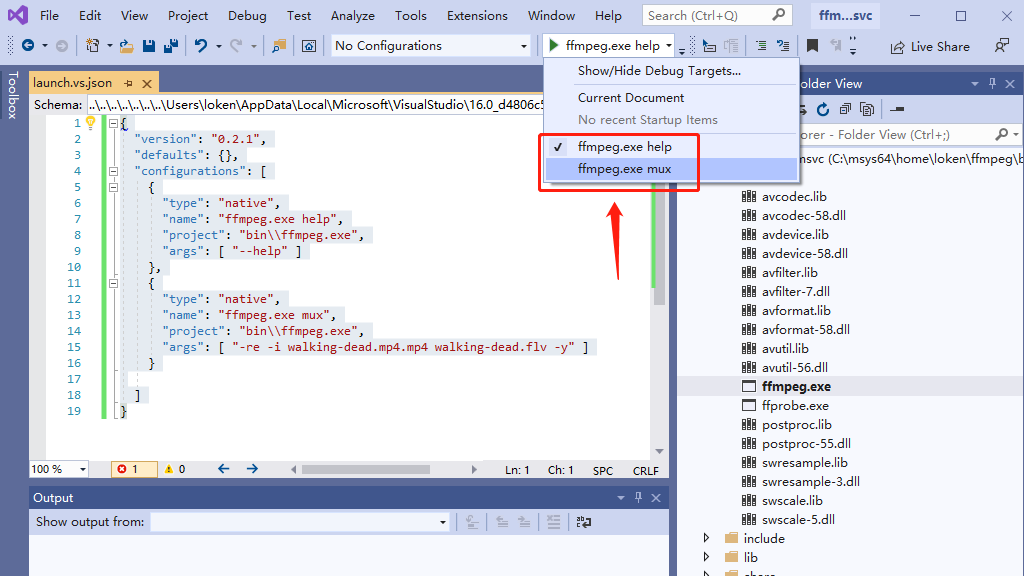Toggle a bookmark with the bookmark icon

[812, 46]
